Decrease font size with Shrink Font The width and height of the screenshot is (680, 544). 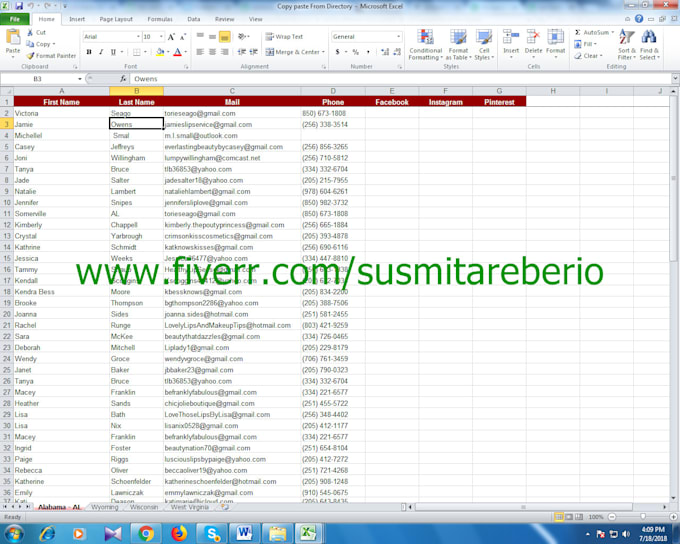pos(183,37)
